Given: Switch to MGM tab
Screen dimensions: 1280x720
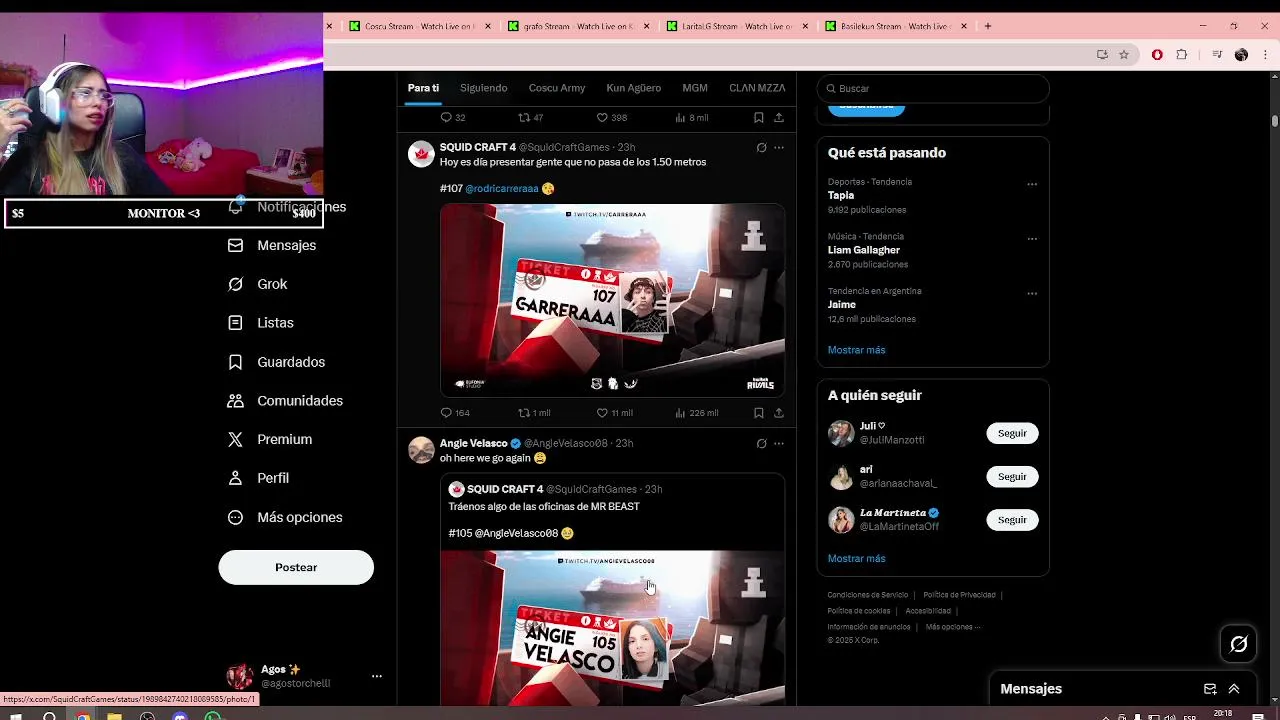Looking at the screenshot, I should (695, 88).
